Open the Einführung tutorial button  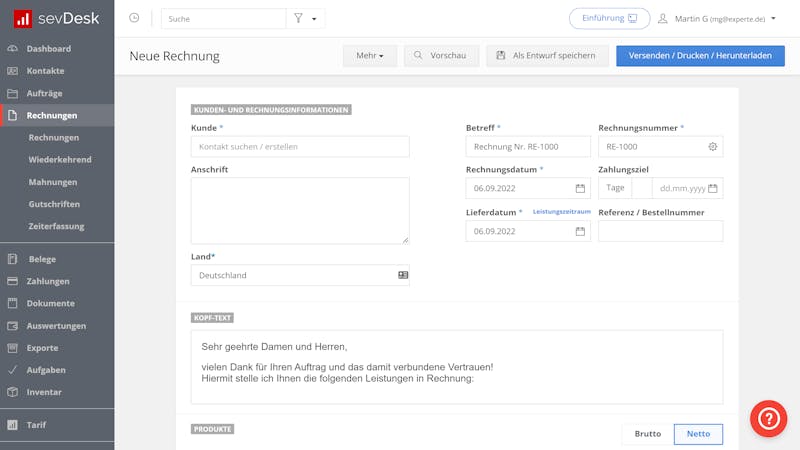pyautogui.click(x=609, y=18)
